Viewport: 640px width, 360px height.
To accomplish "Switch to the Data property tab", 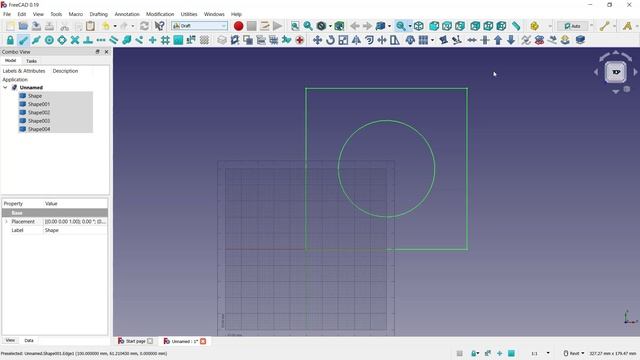I will point(29,340).
